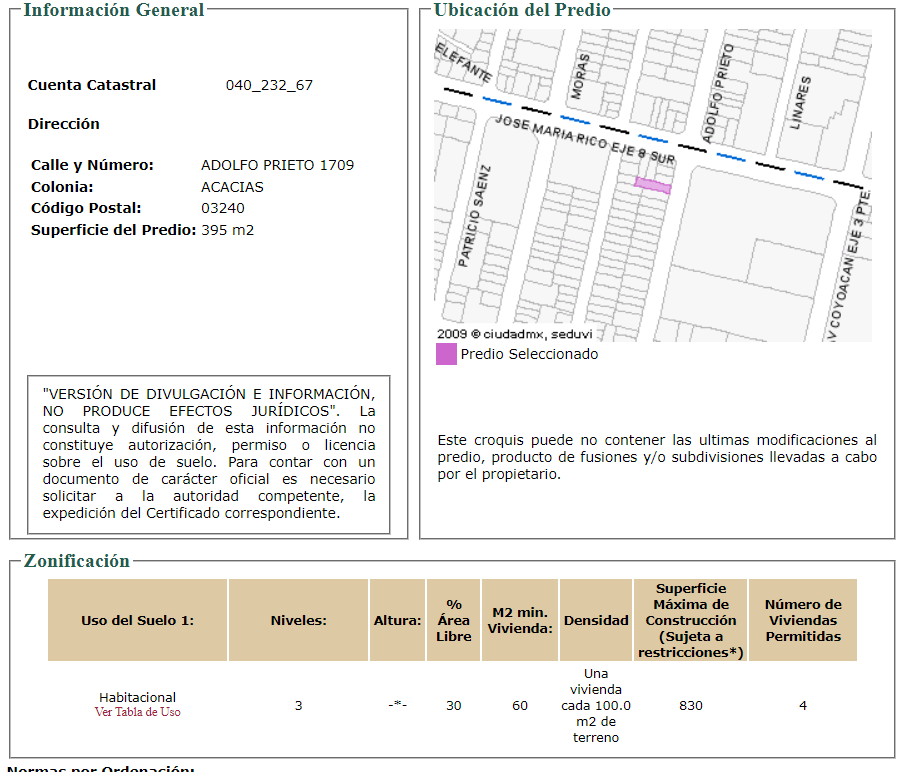Viewport: 907px width, 772px height.
Task: Click the 'Niveles:' column header
Action: [x=298, y=620]
